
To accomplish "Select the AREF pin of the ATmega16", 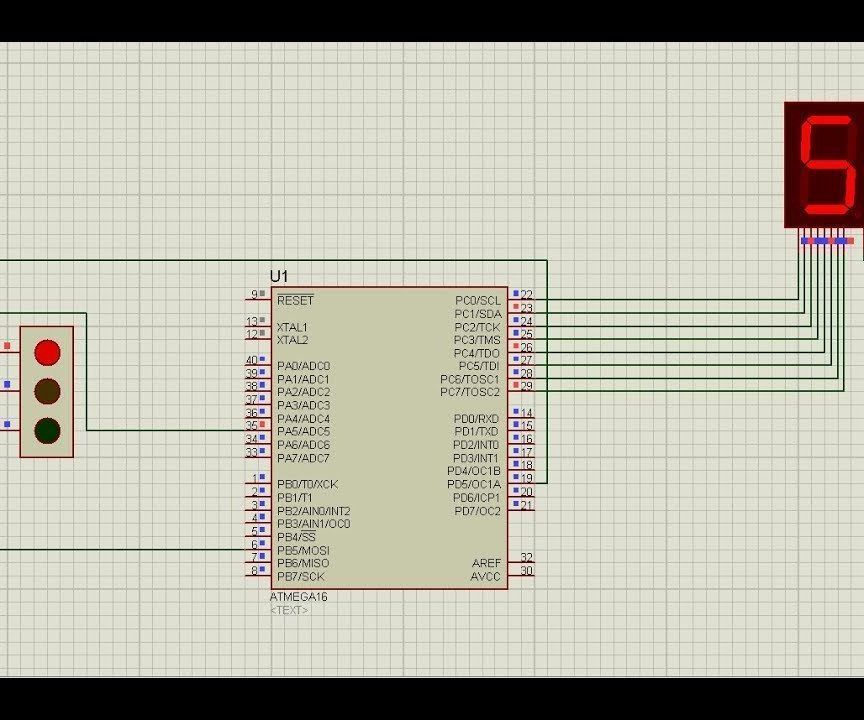I will click(x=487, y=563).
